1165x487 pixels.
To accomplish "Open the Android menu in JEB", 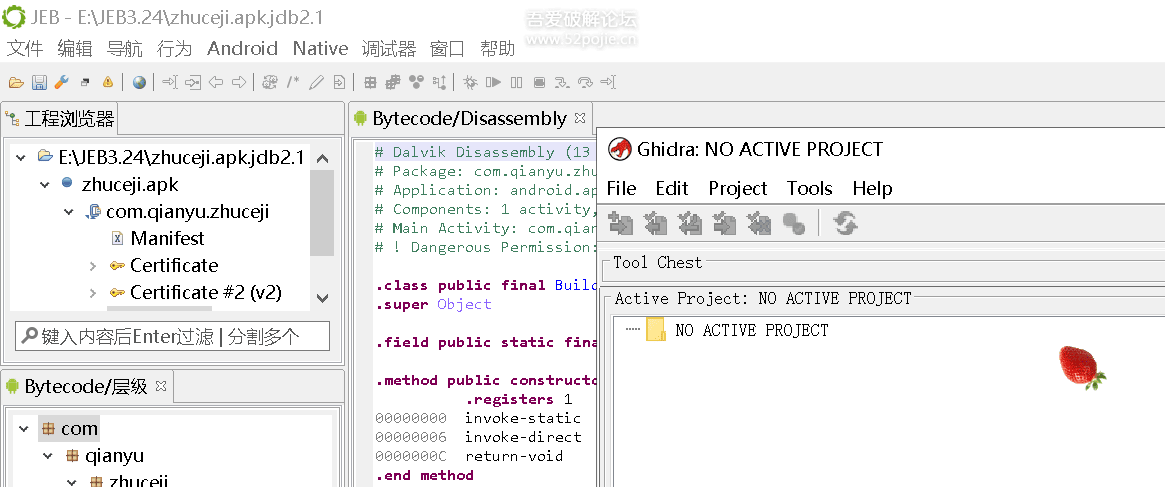I will coord(242,49).
